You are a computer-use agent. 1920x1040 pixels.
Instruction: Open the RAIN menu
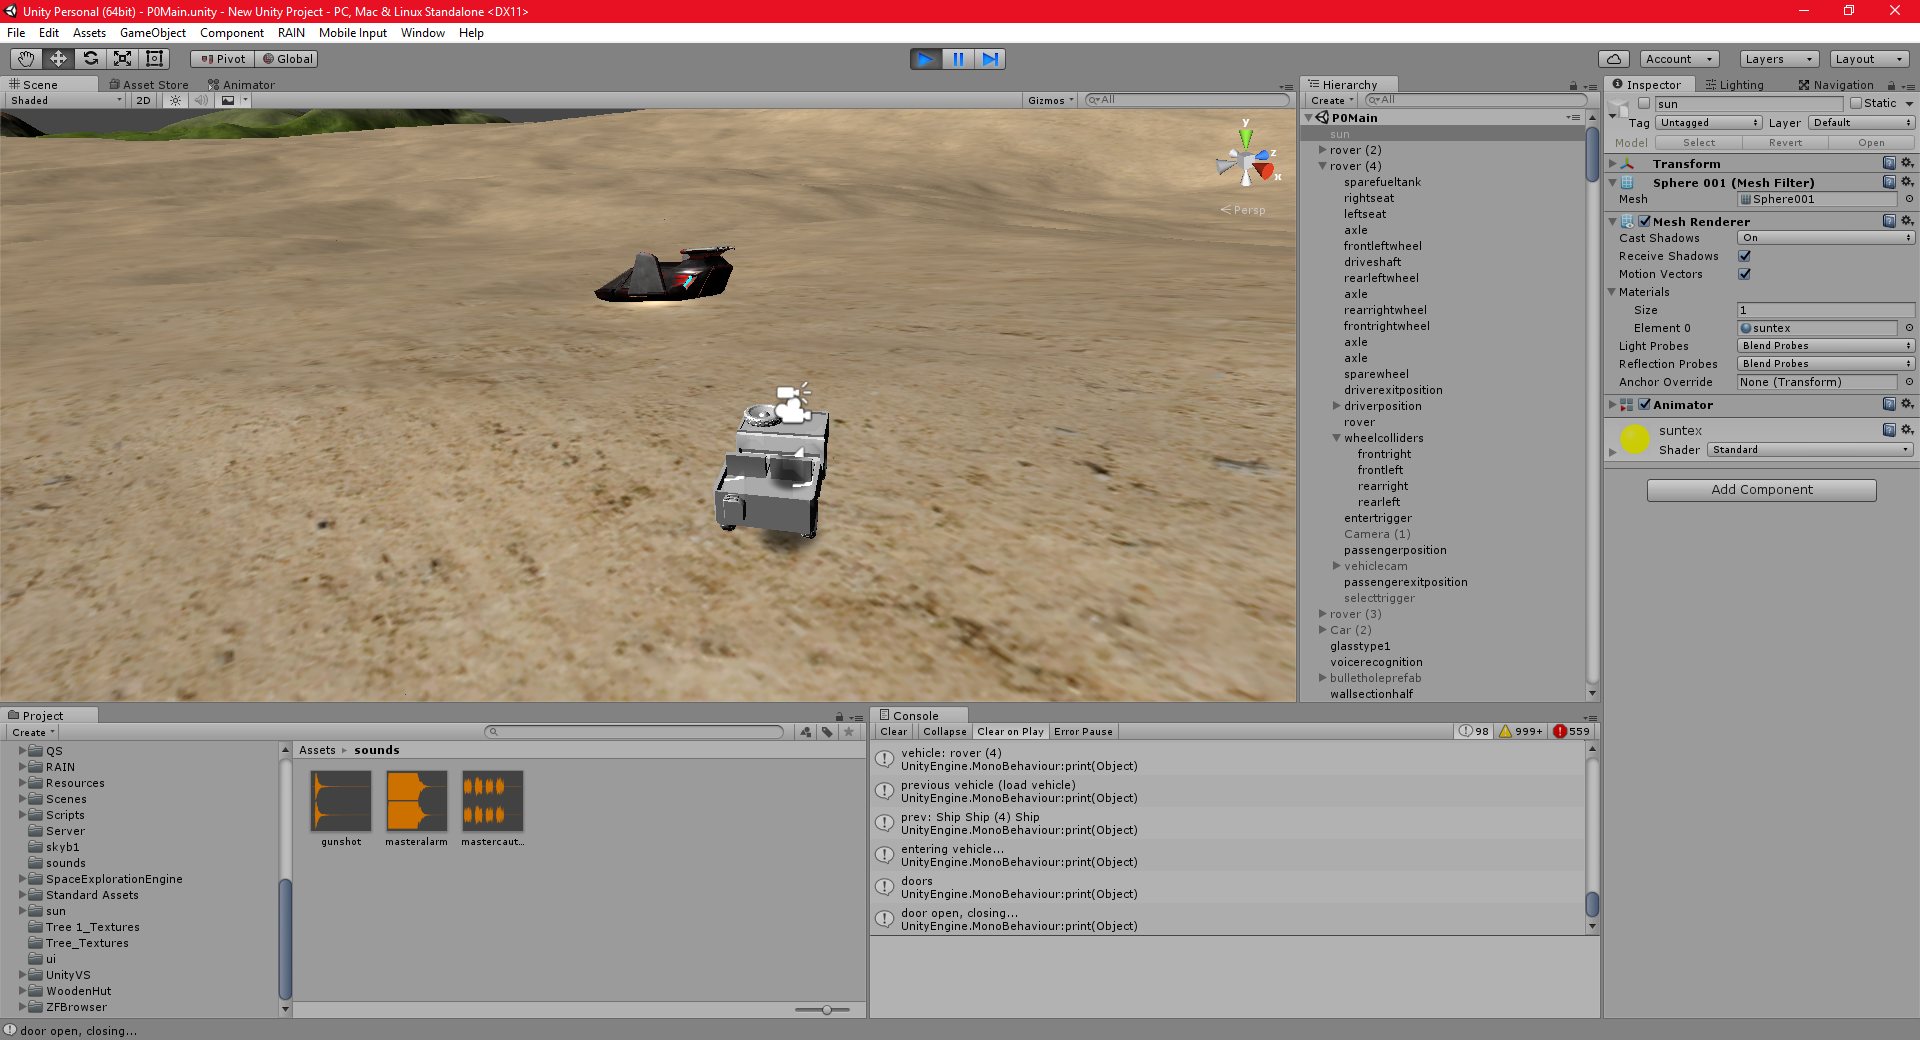pyautogui.click(x=291, y=33)
